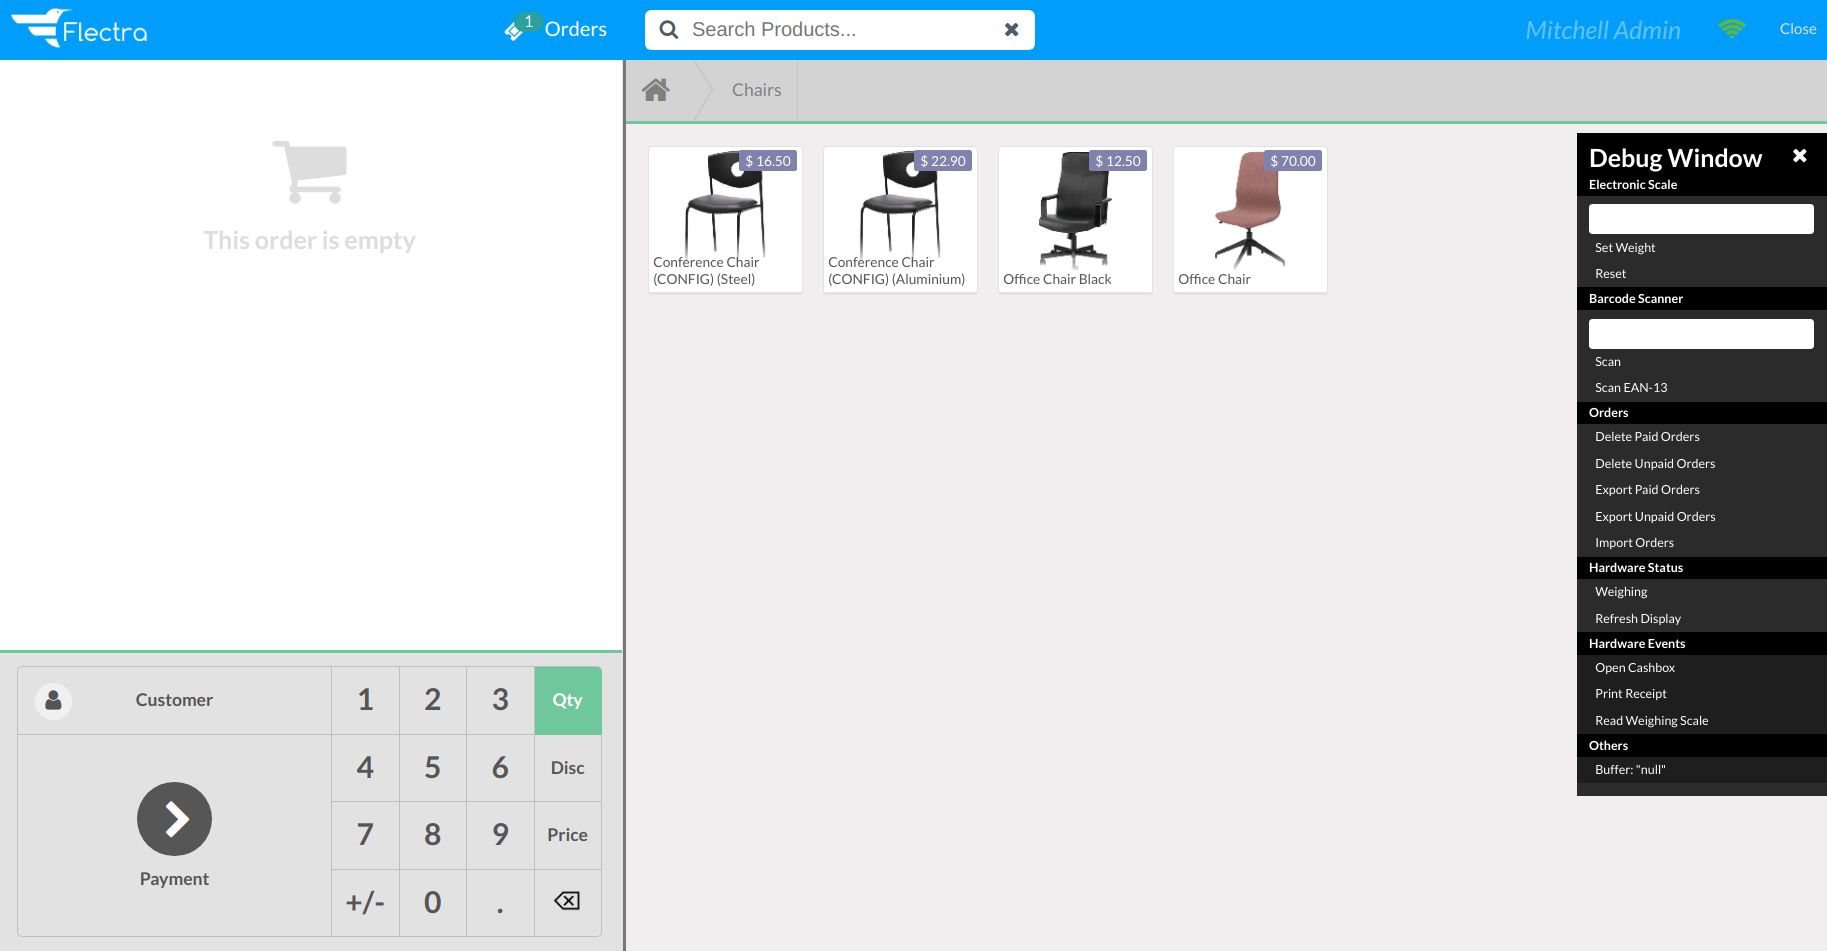Switch numpad to Disc mode

pos(567,767)
